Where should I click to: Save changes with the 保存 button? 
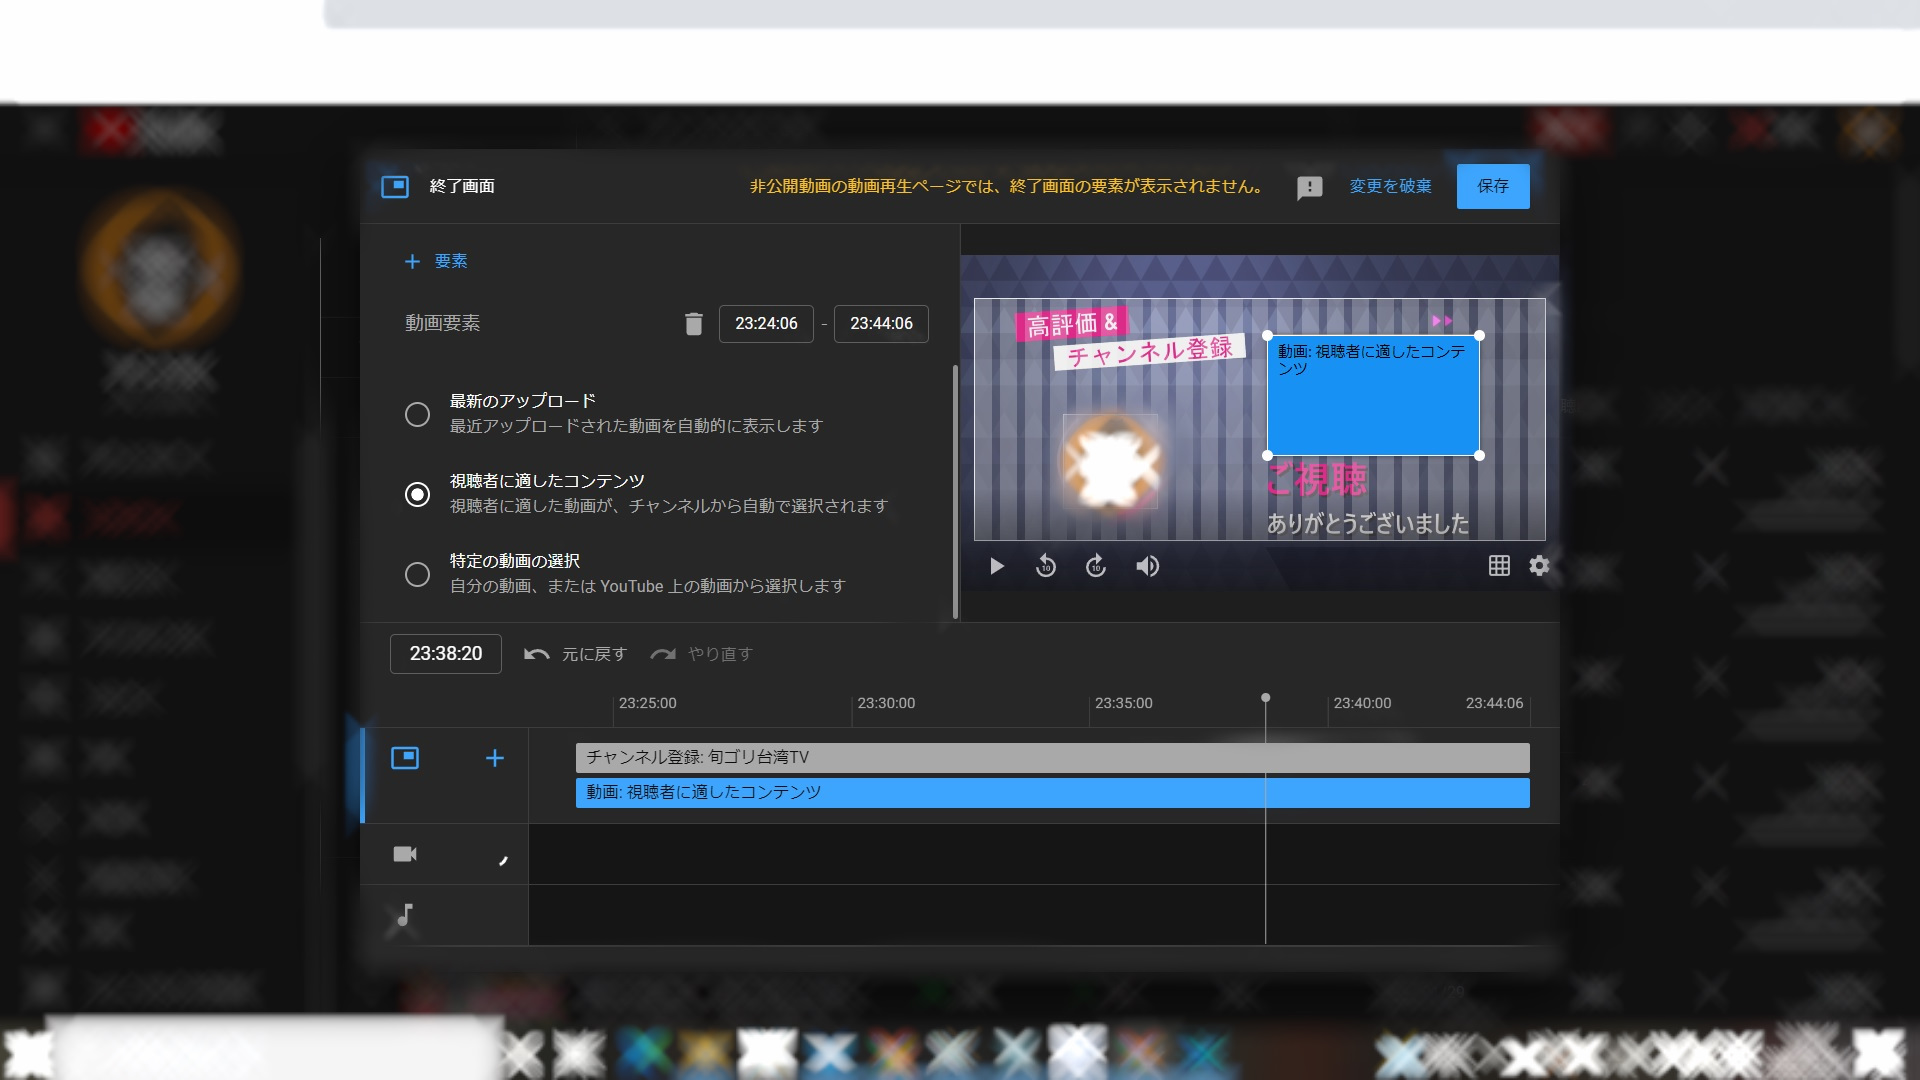pos(1493,186)
